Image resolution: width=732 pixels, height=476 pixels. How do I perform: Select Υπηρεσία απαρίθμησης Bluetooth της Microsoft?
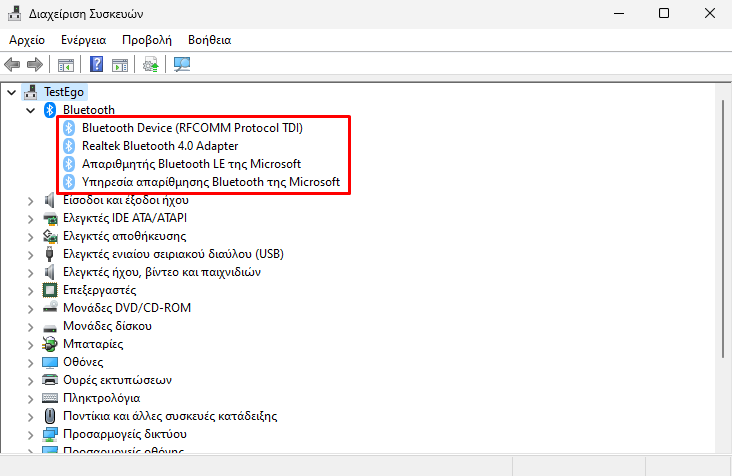(211, 182)
